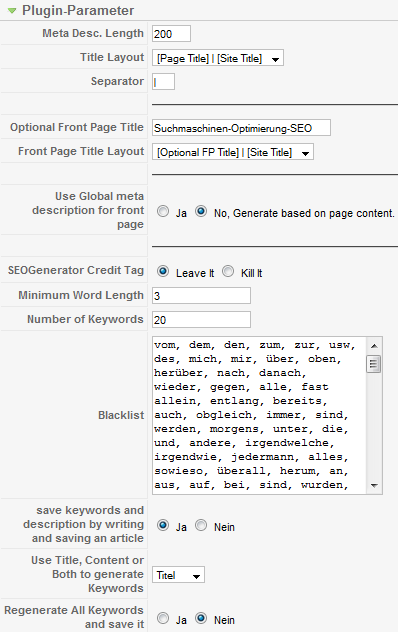Click the Blacklist scrollbar down arrow
Image resolution: width=398 pixels, height=632 pixels.
[x=374, y=486]
